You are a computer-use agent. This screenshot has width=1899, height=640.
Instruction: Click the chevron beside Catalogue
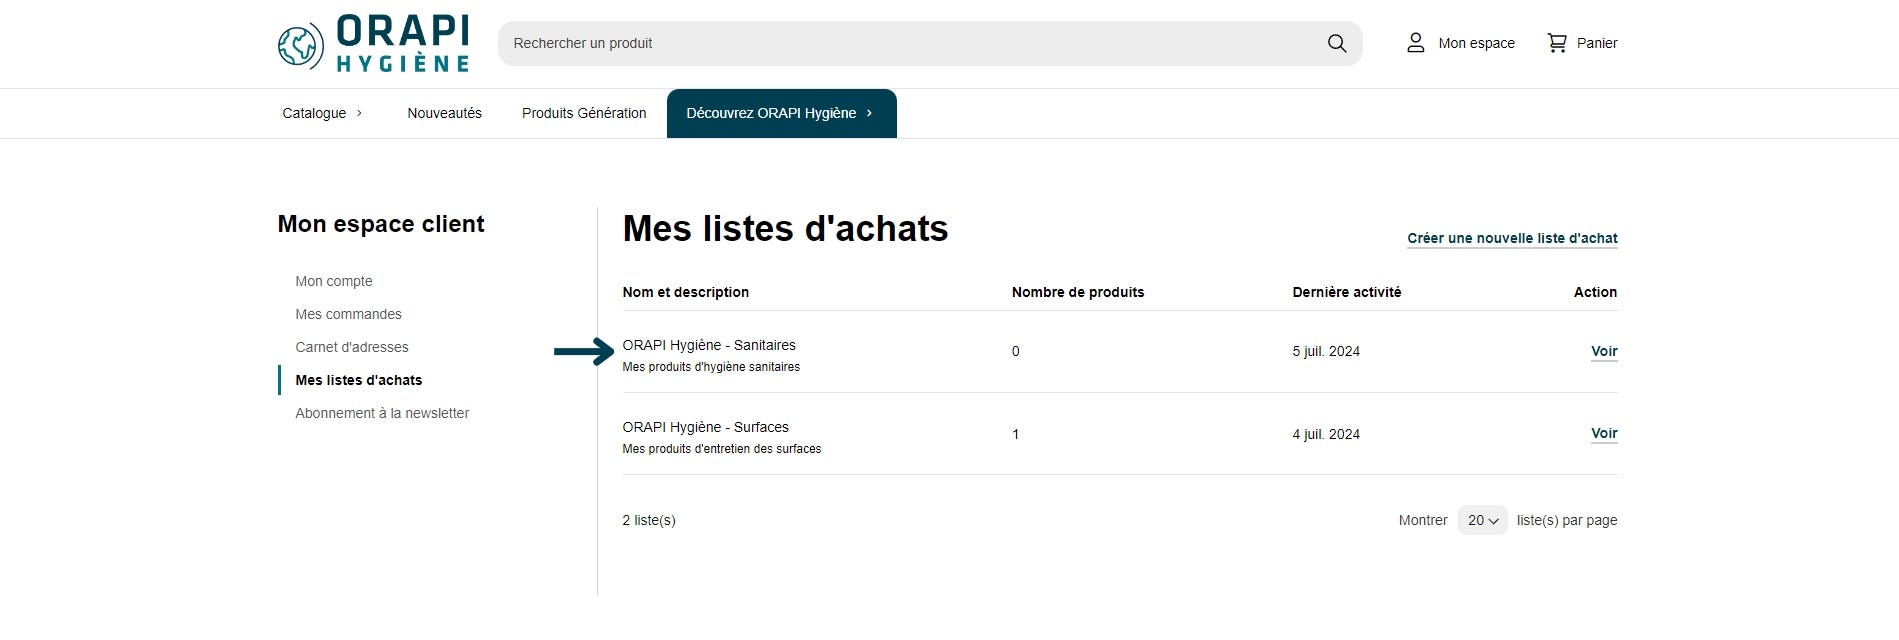(x=359, y=113)
